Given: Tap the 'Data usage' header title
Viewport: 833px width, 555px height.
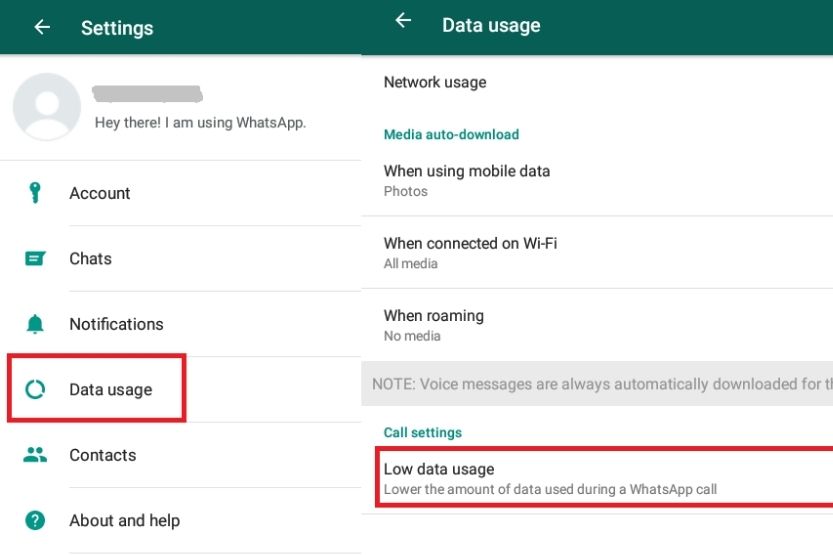Looking at the screenshot, I should click(491, 25).
